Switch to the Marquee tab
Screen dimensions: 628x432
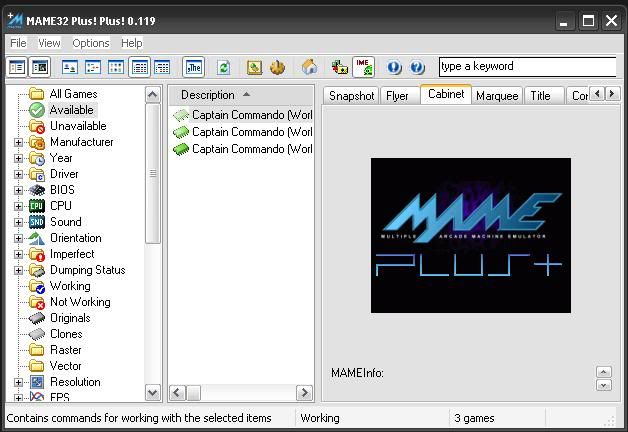(x=497, y=96)
